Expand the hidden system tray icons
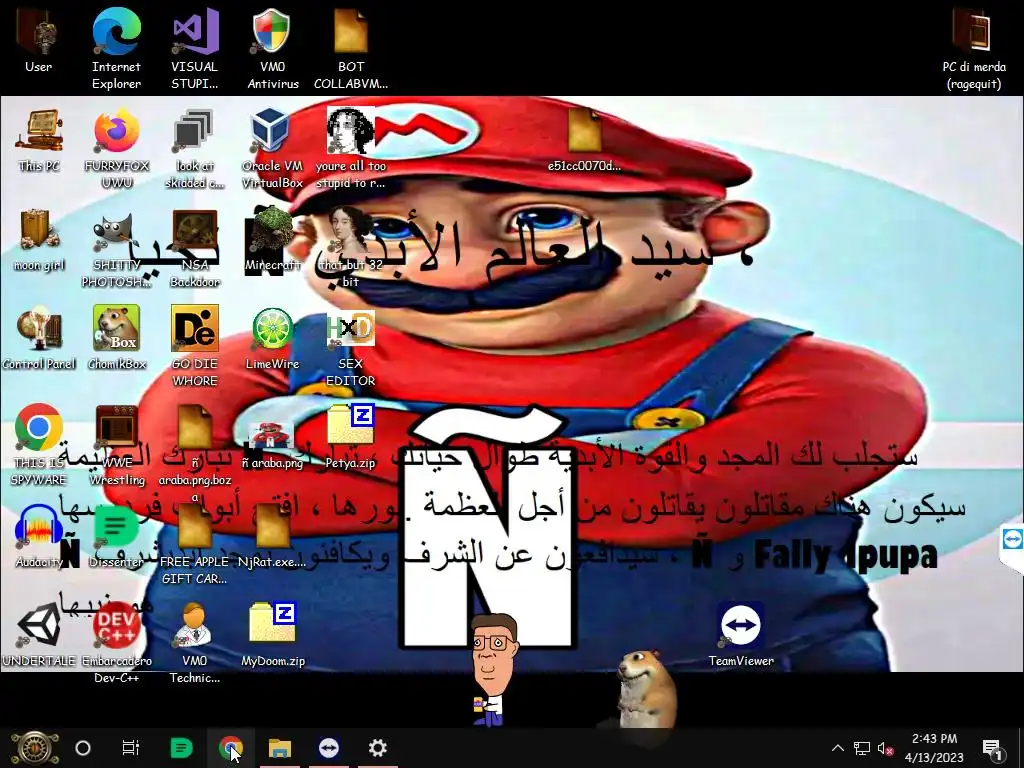Viewport: 1024px width, 768px height. [x=838, y=748]
